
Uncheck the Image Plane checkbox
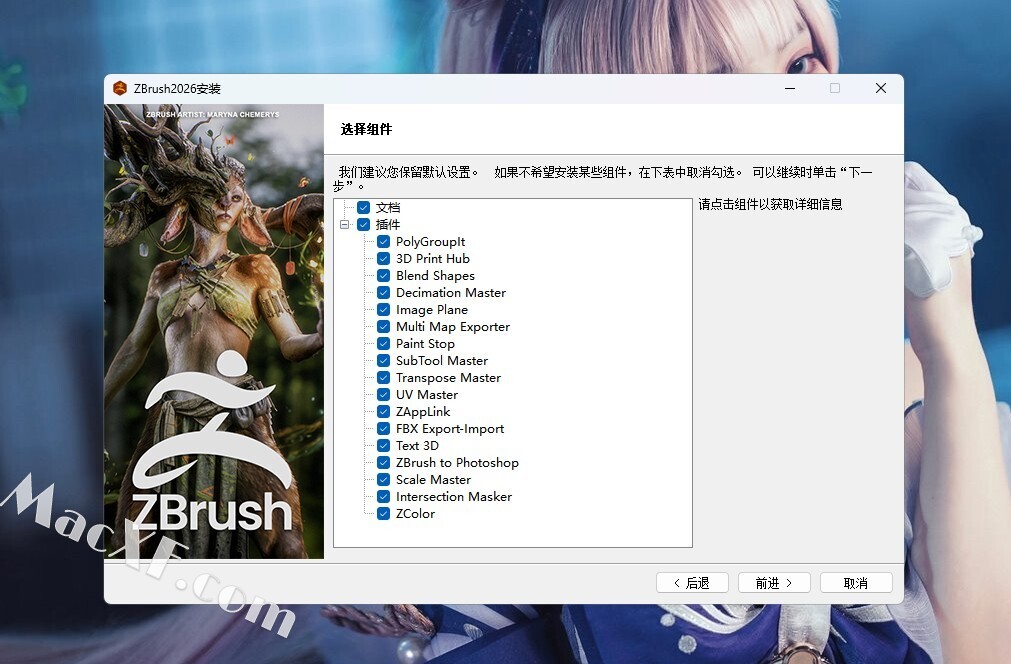(384, 309)
